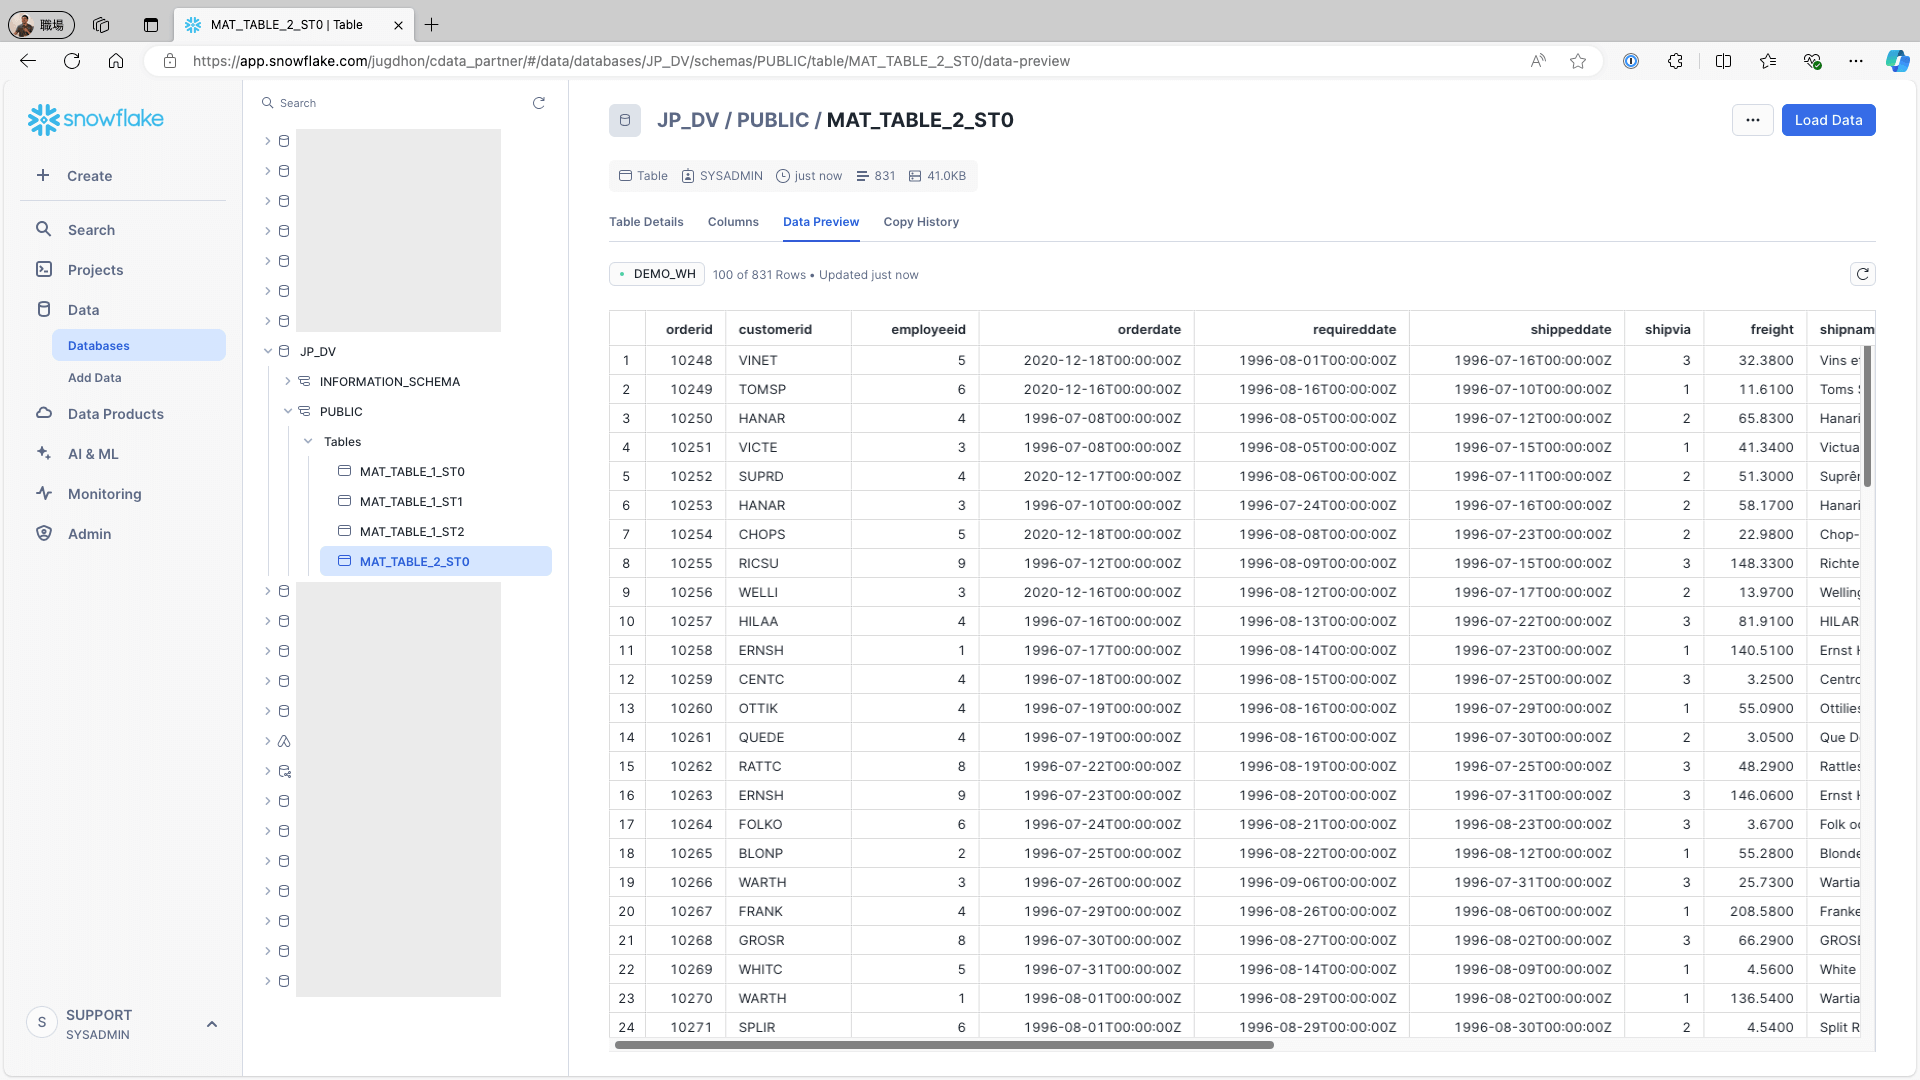Screen dimensions: 1920x1080
Task: Click the Snowflake logo icon
Action: (44, 119)
